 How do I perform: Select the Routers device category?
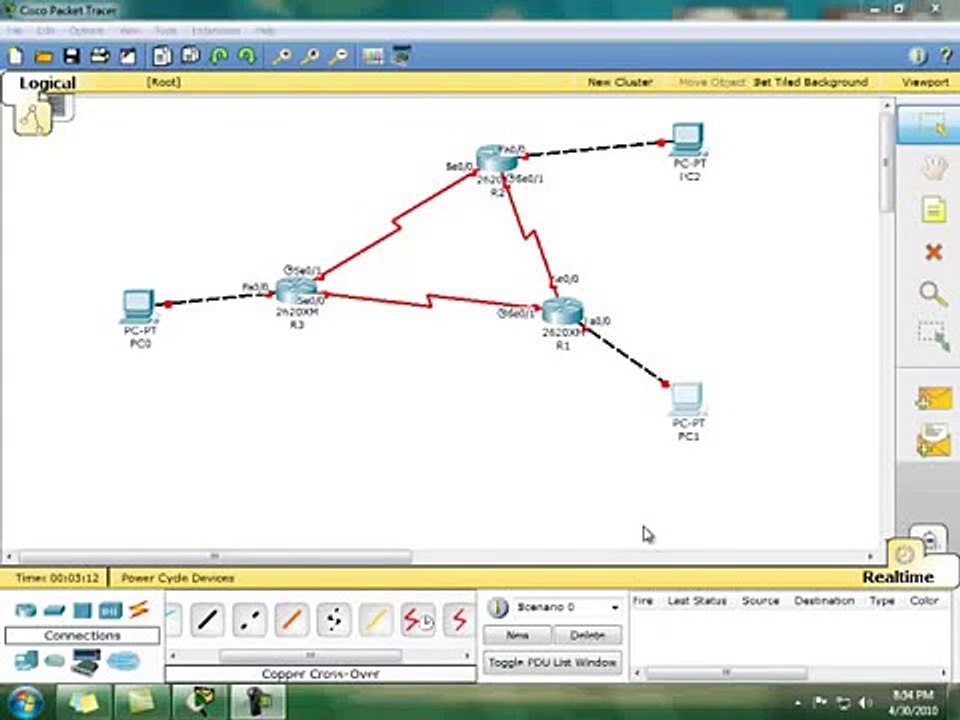(x=26, y=610)
